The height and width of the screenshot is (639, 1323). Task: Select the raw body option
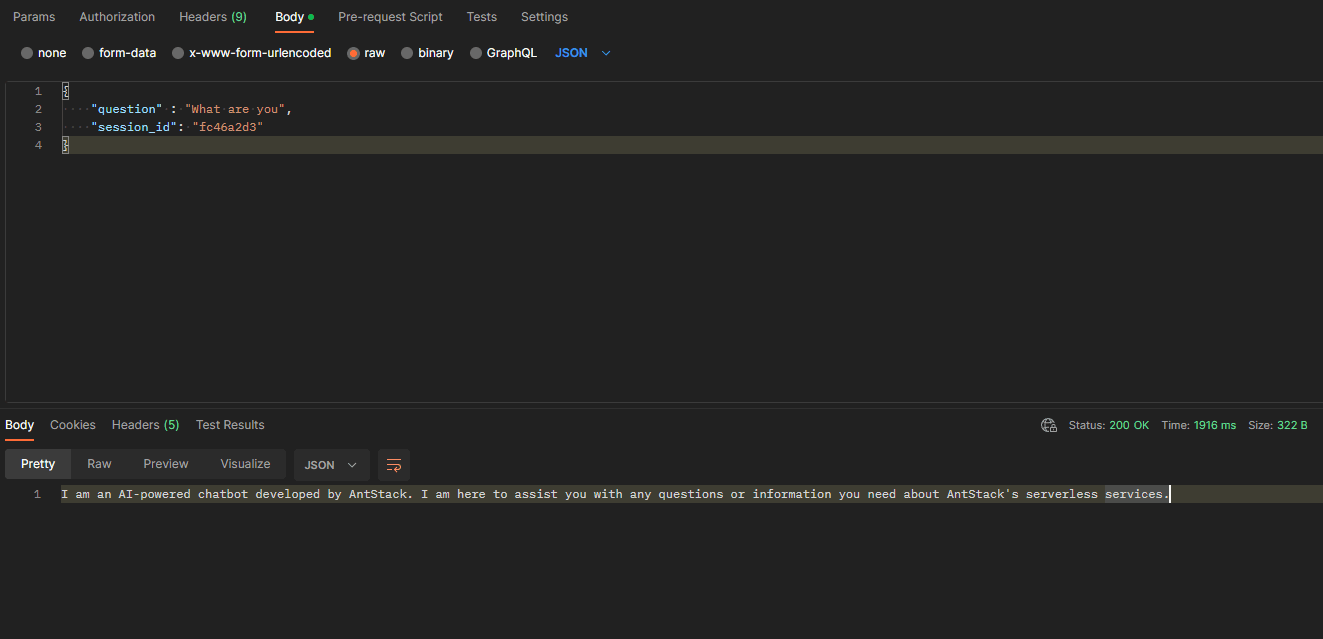(x=366, y=53)
